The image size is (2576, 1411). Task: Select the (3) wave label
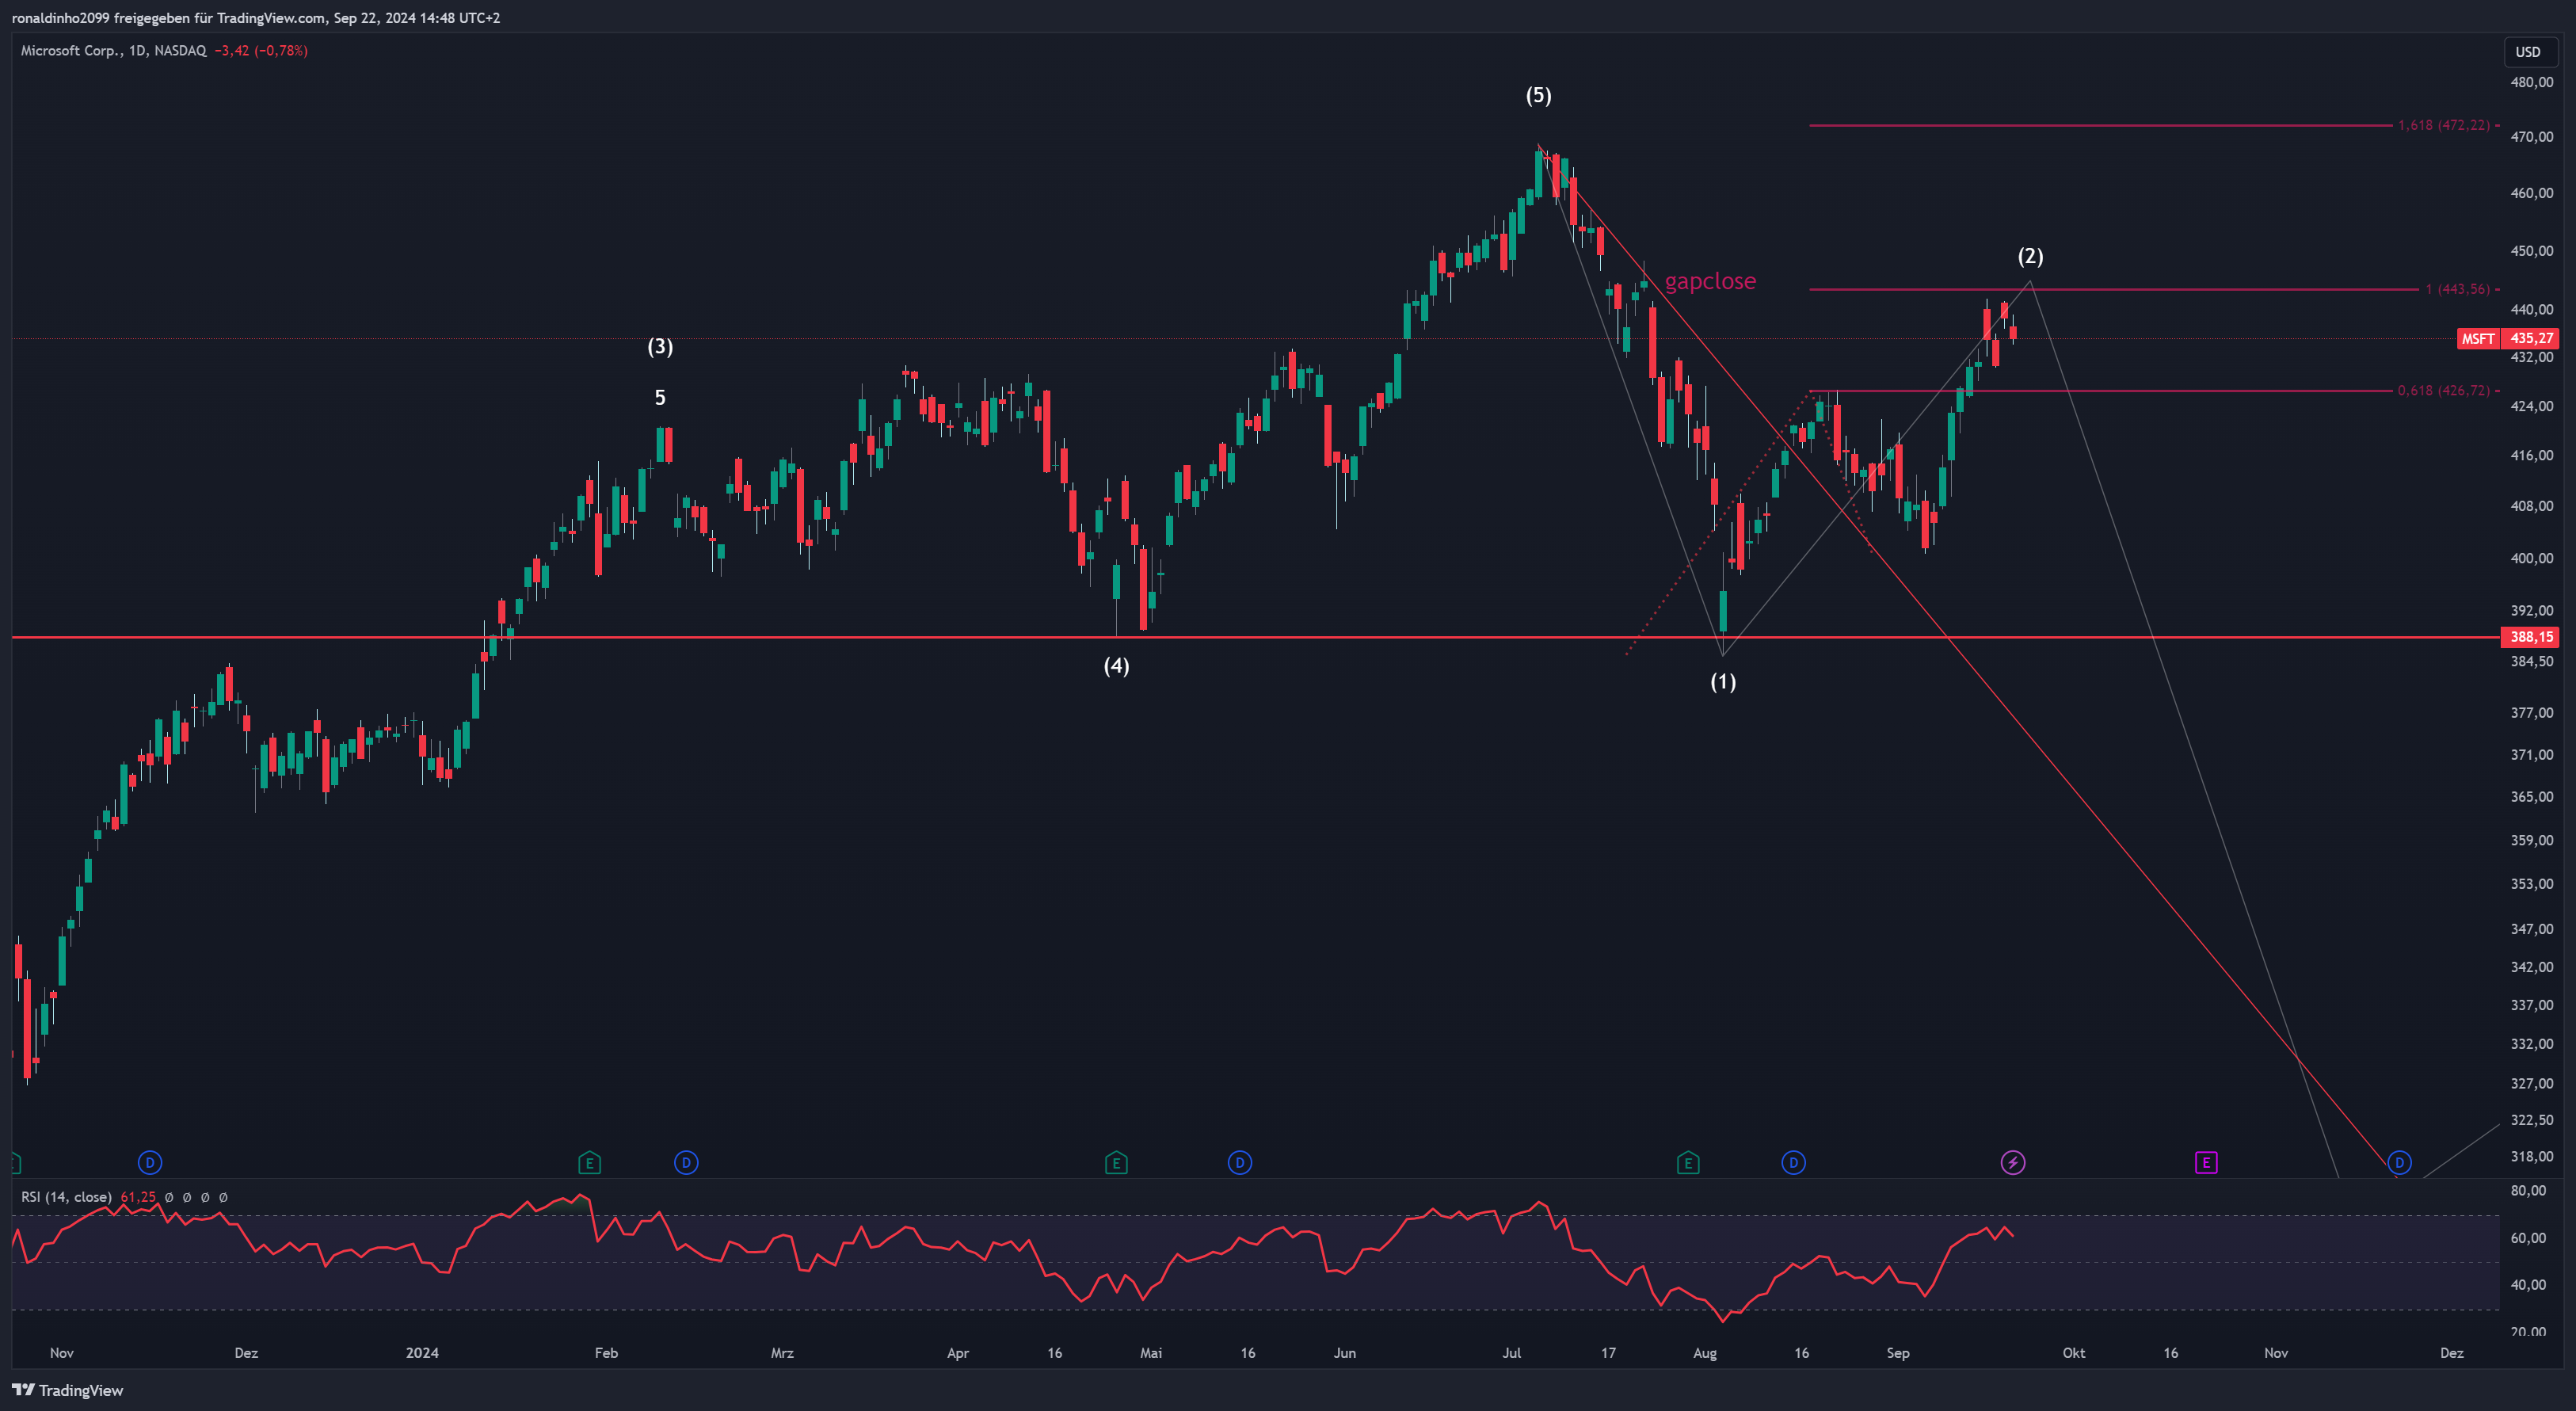point(660,346)
